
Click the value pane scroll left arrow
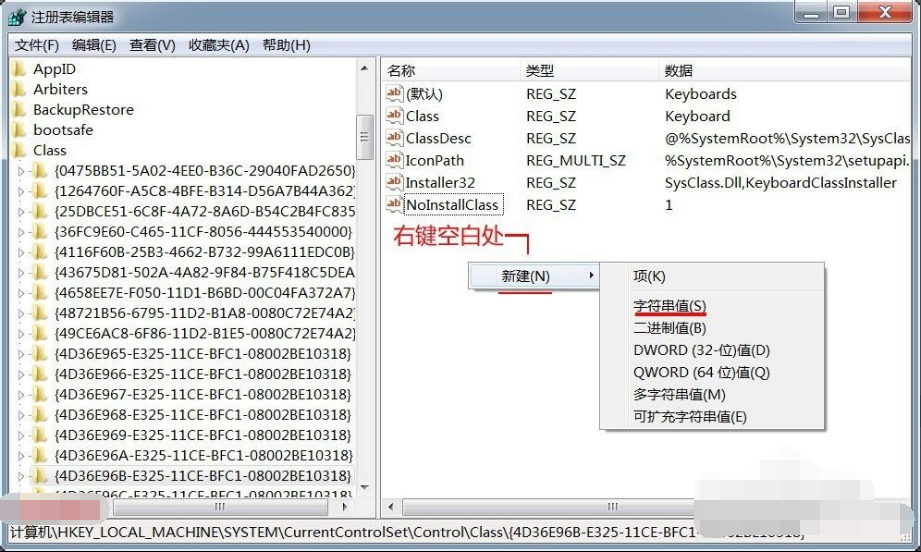coord(391,507)
